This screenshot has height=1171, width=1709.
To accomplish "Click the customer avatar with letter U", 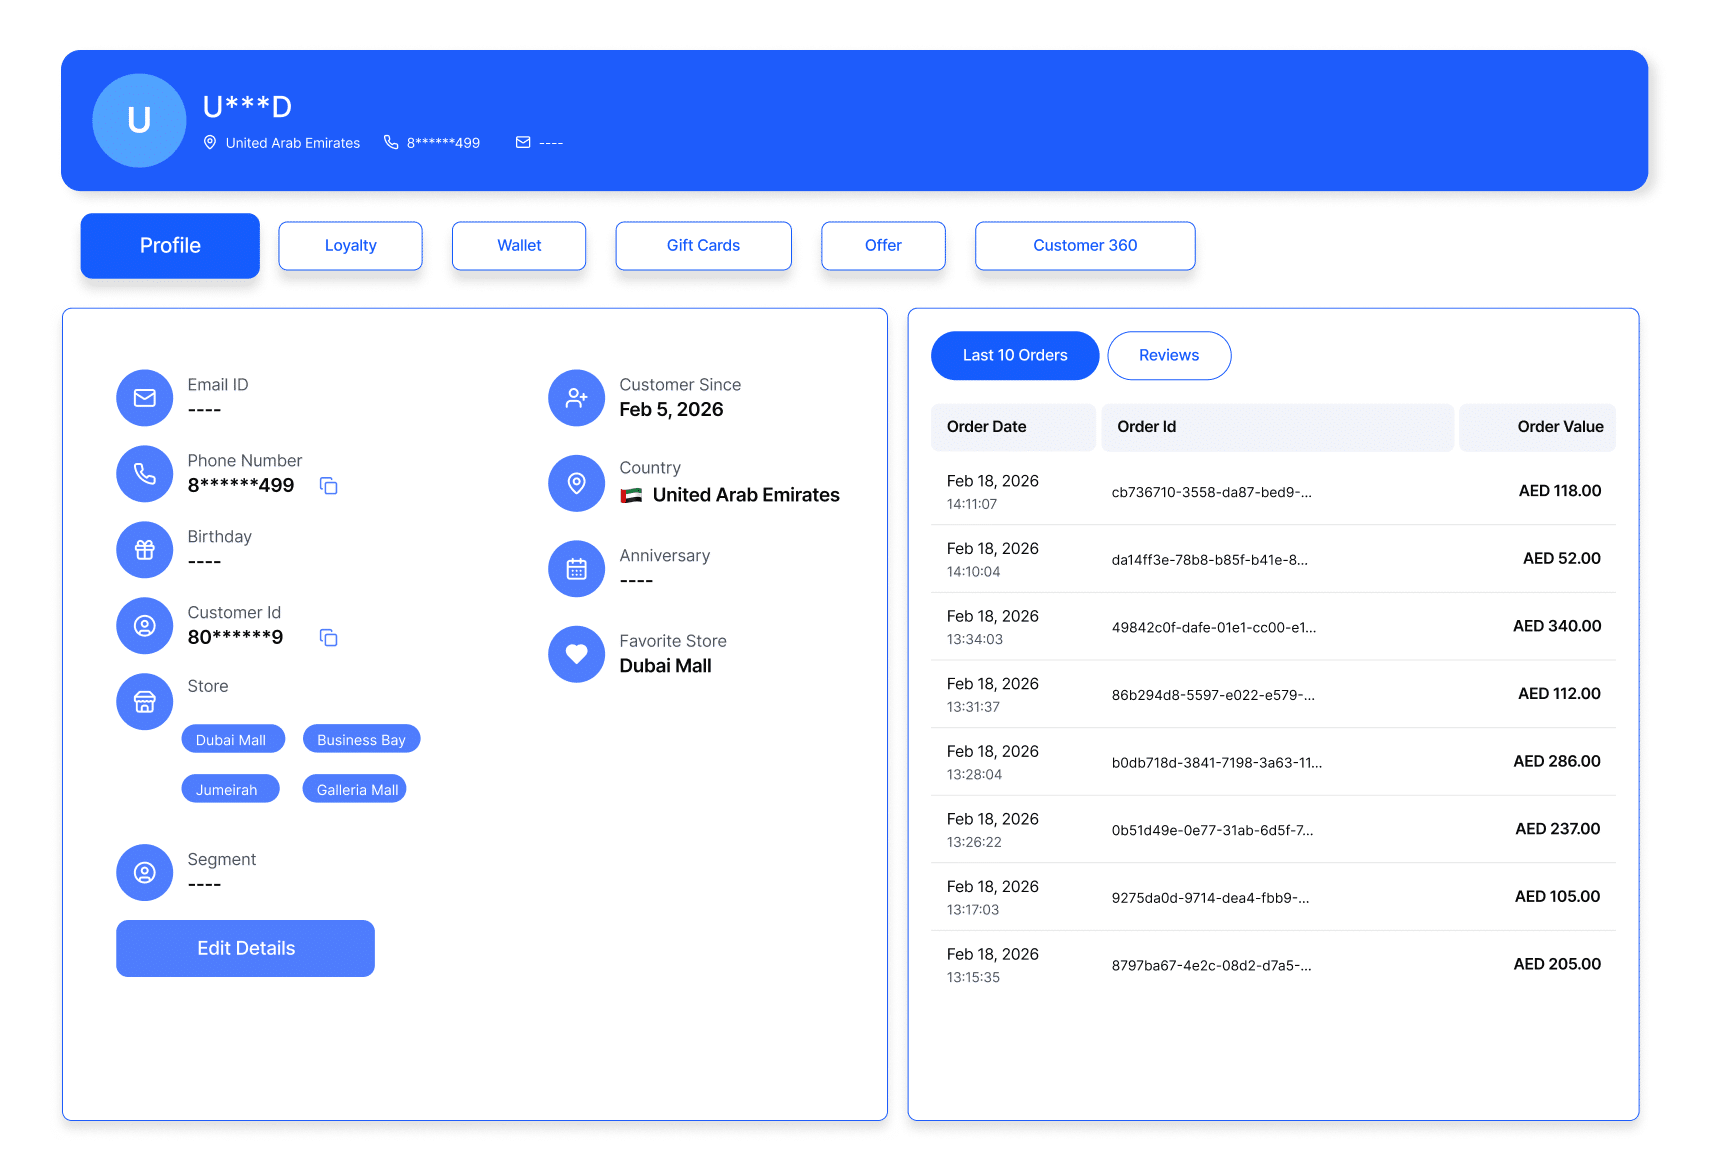I will pos(139,120).
